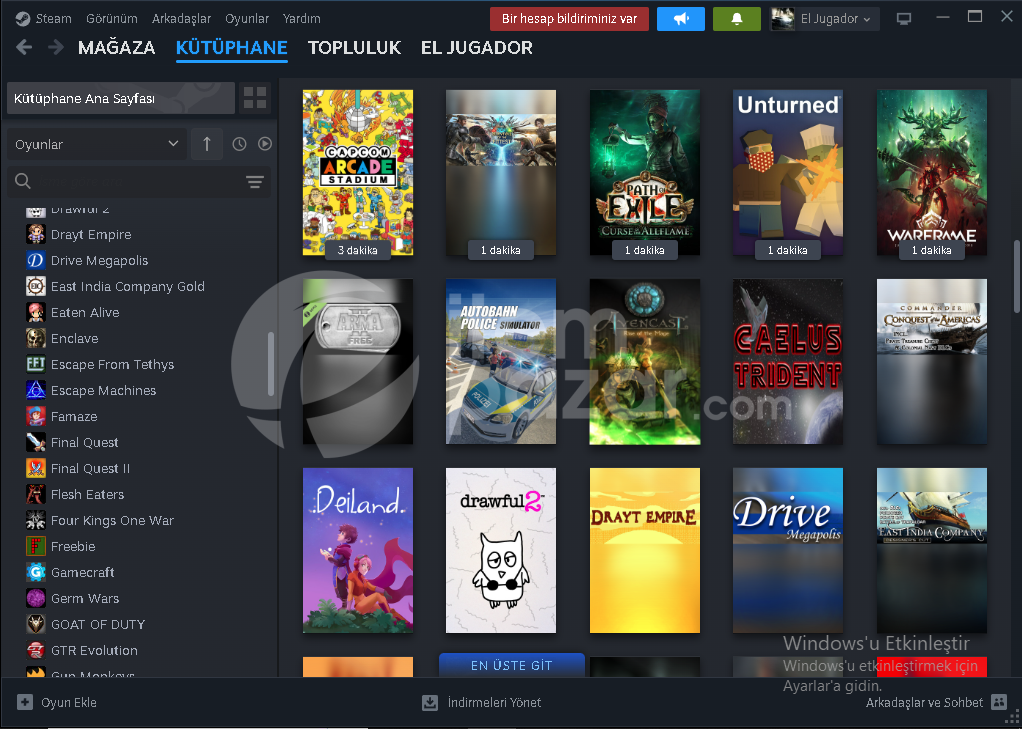The height and width of the screenshot is (729, 1022).
Task: Click Arkadaşlar ve Sohbet link
Action: [924, 702]
